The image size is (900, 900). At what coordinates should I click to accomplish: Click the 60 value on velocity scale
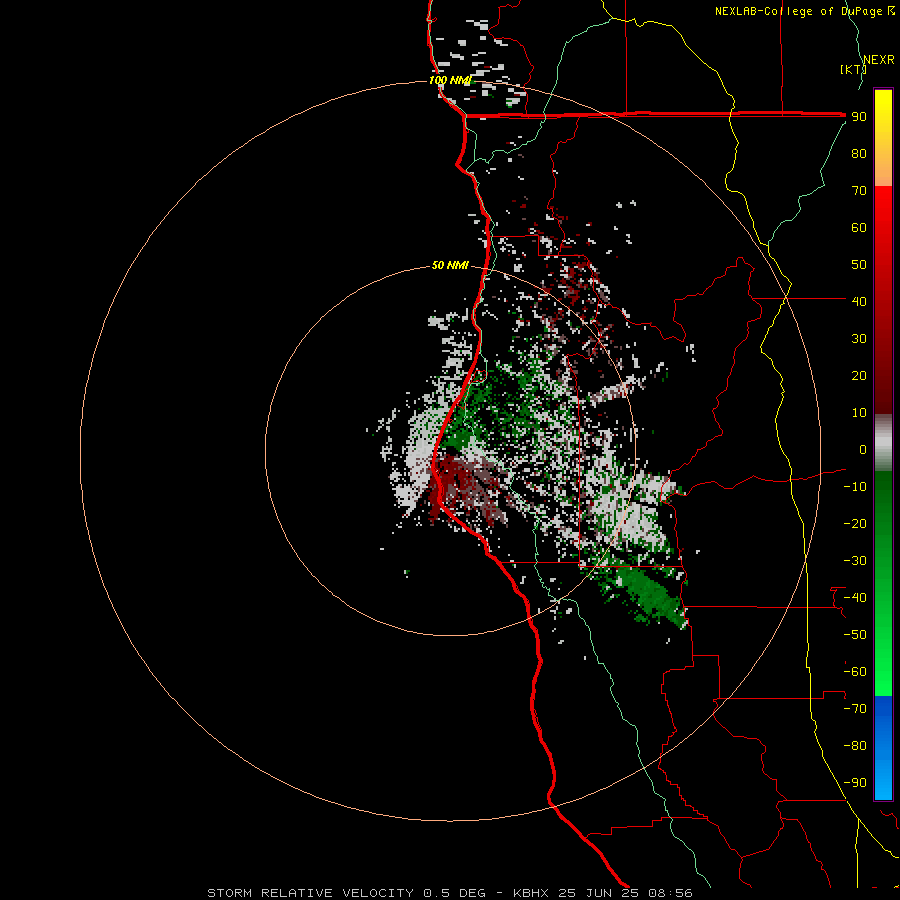click(859, 228)
